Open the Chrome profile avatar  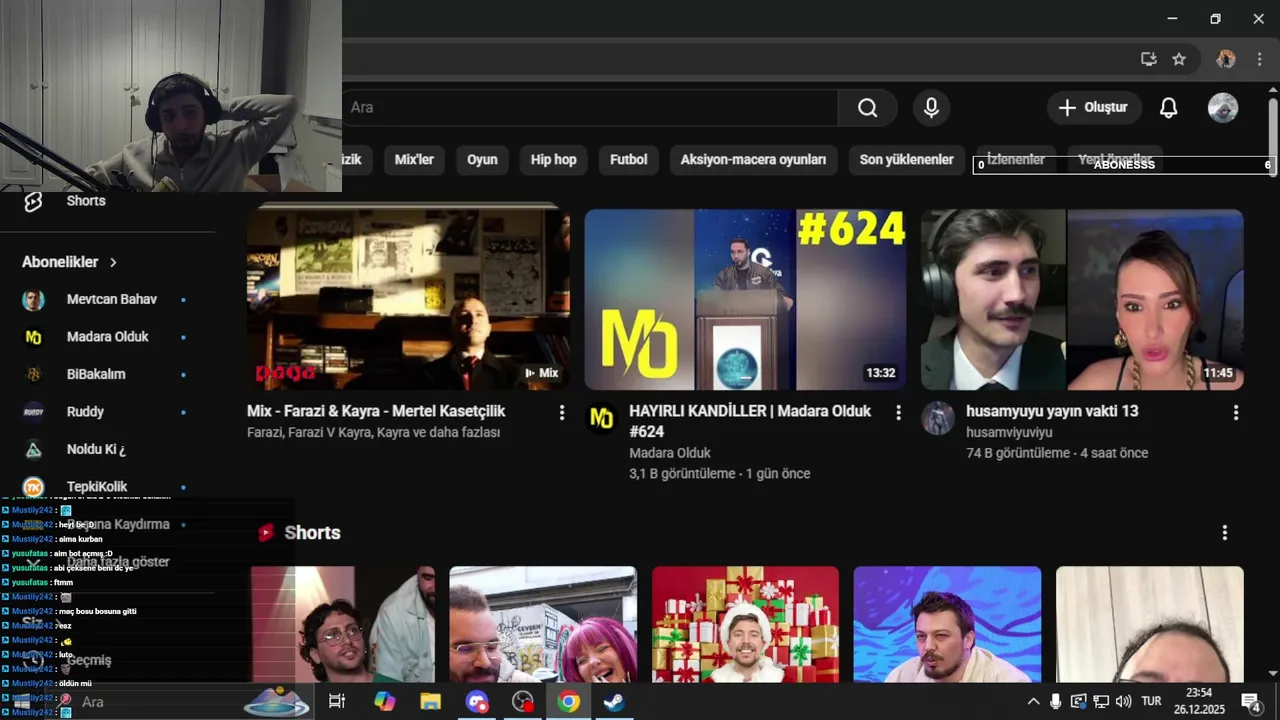(x=1225, y=59)
